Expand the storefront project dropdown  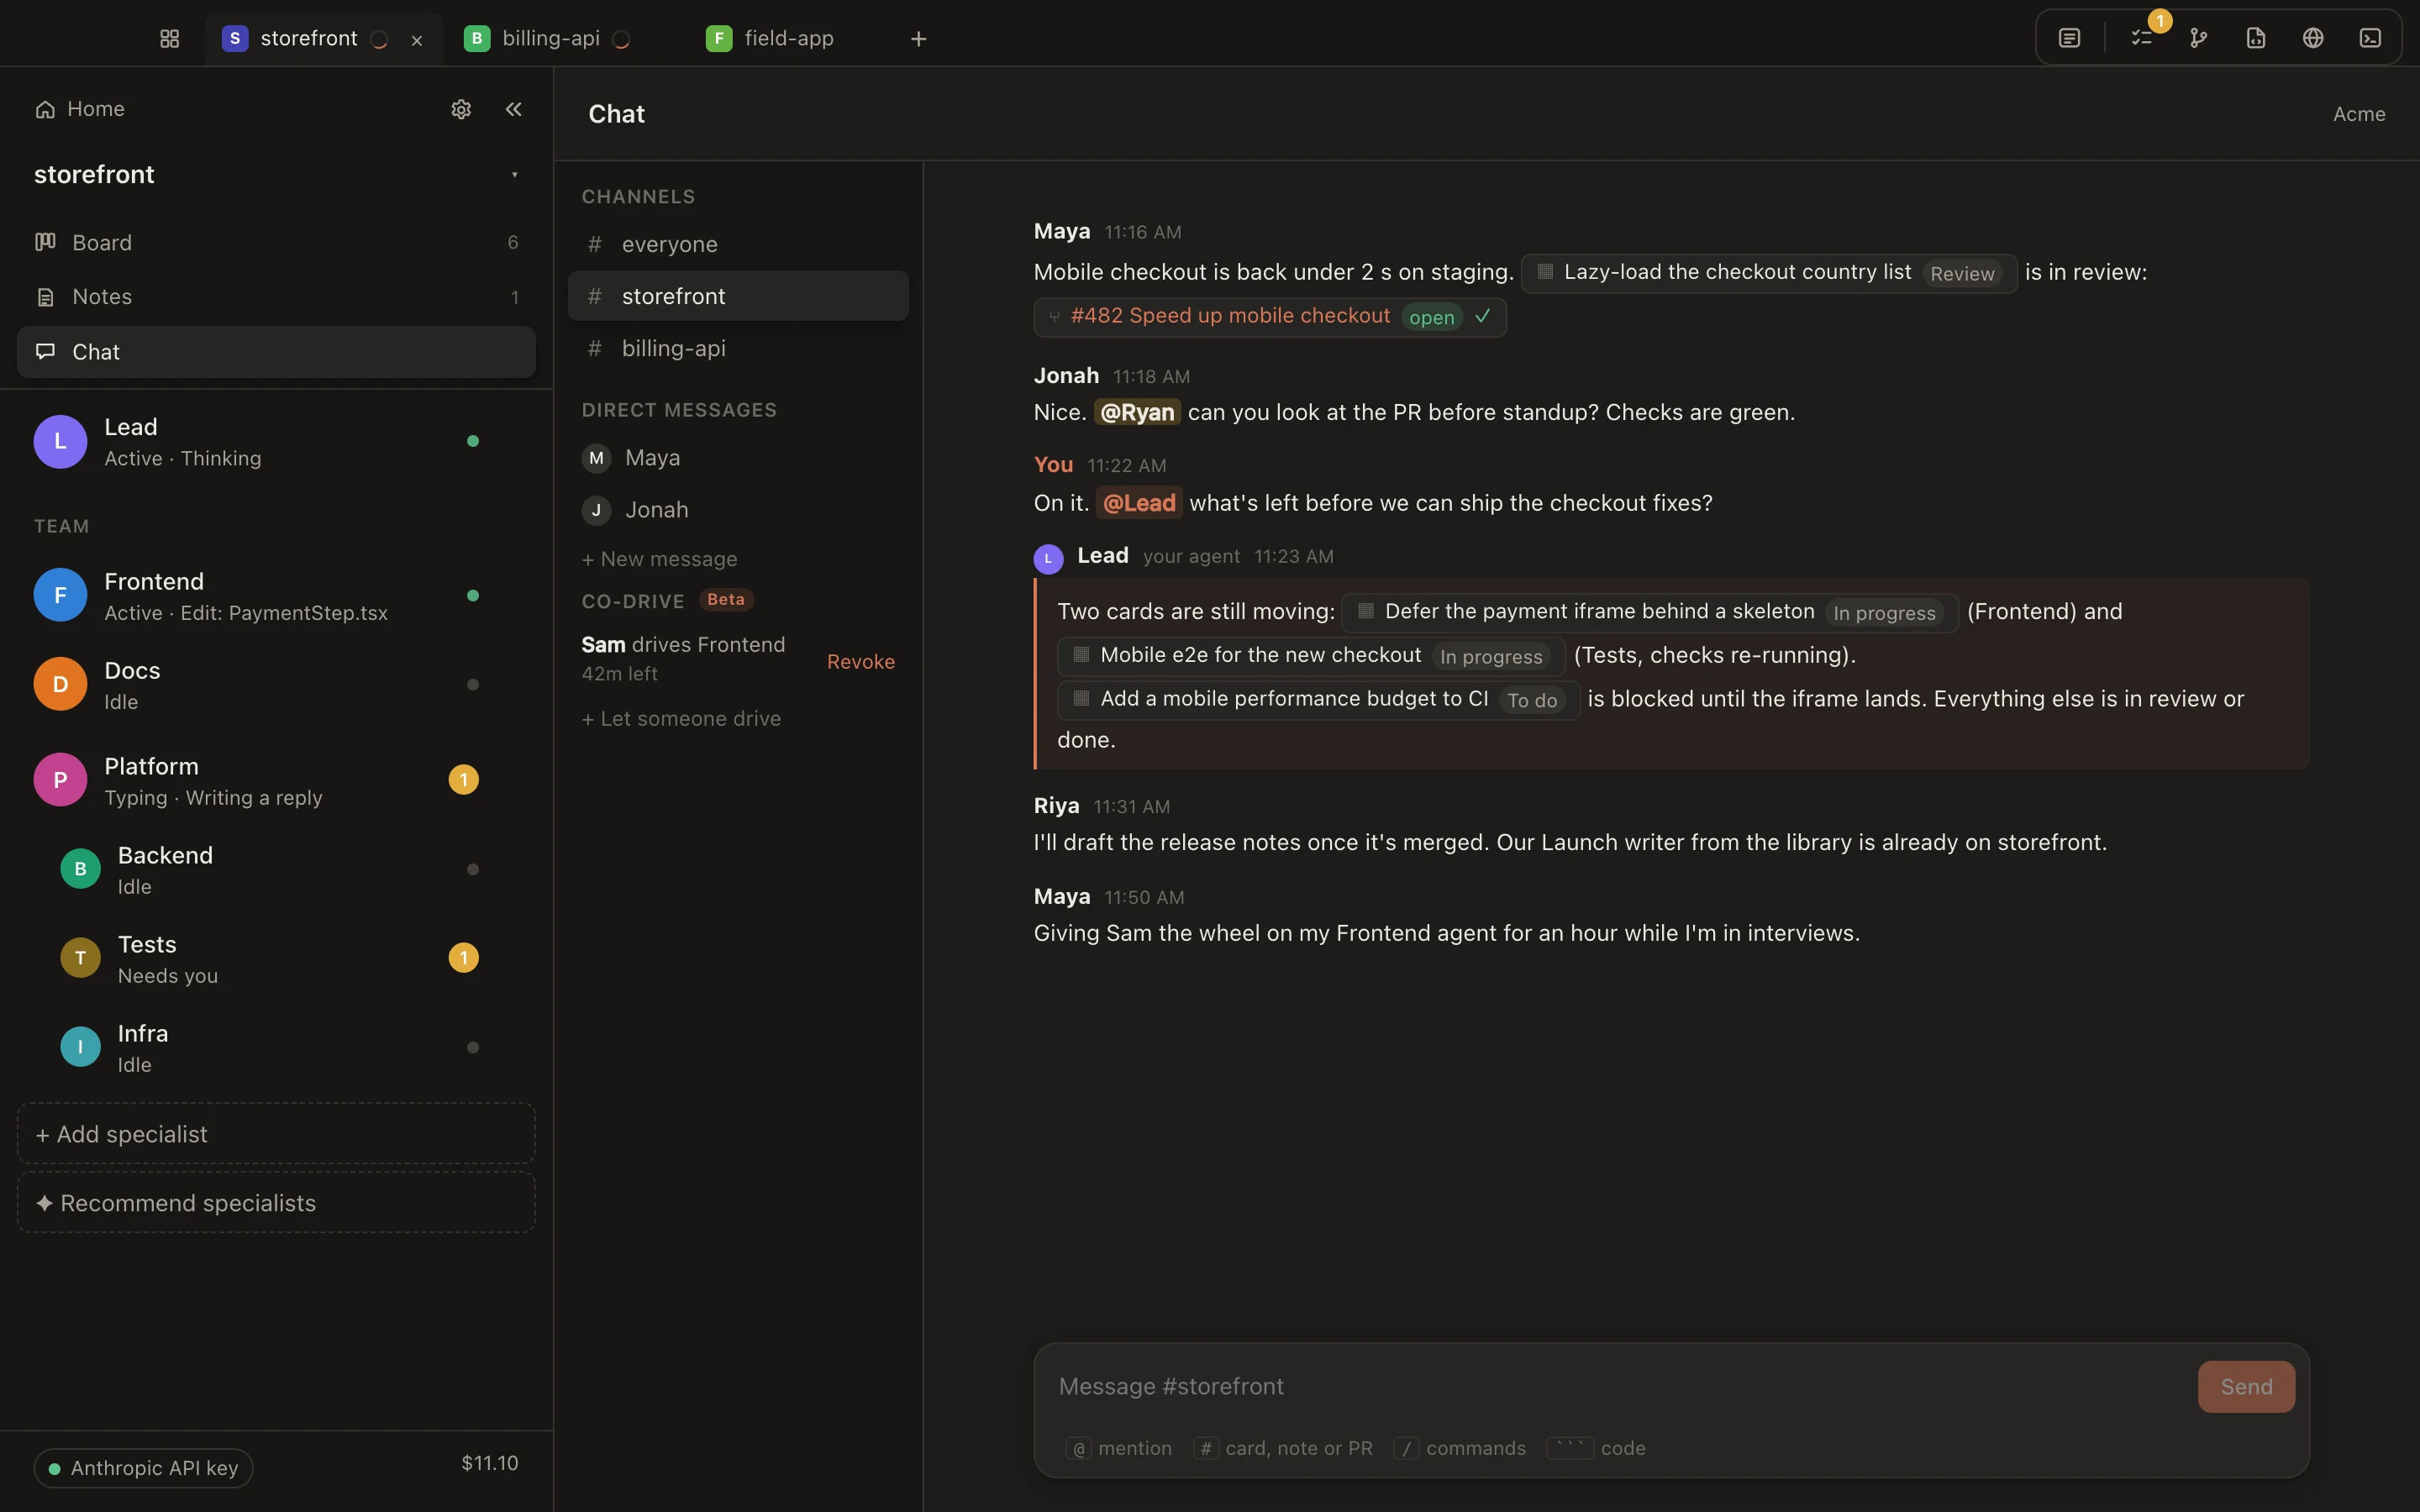[514, 175]
